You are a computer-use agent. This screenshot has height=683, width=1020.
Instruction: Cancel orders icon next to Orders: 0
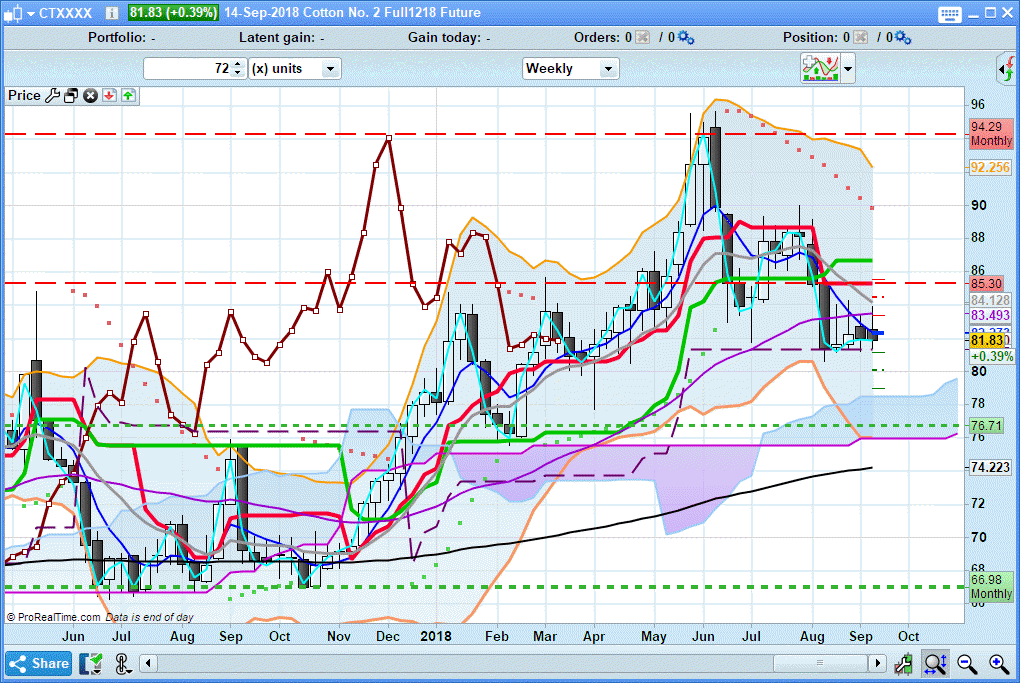[643, 37]
